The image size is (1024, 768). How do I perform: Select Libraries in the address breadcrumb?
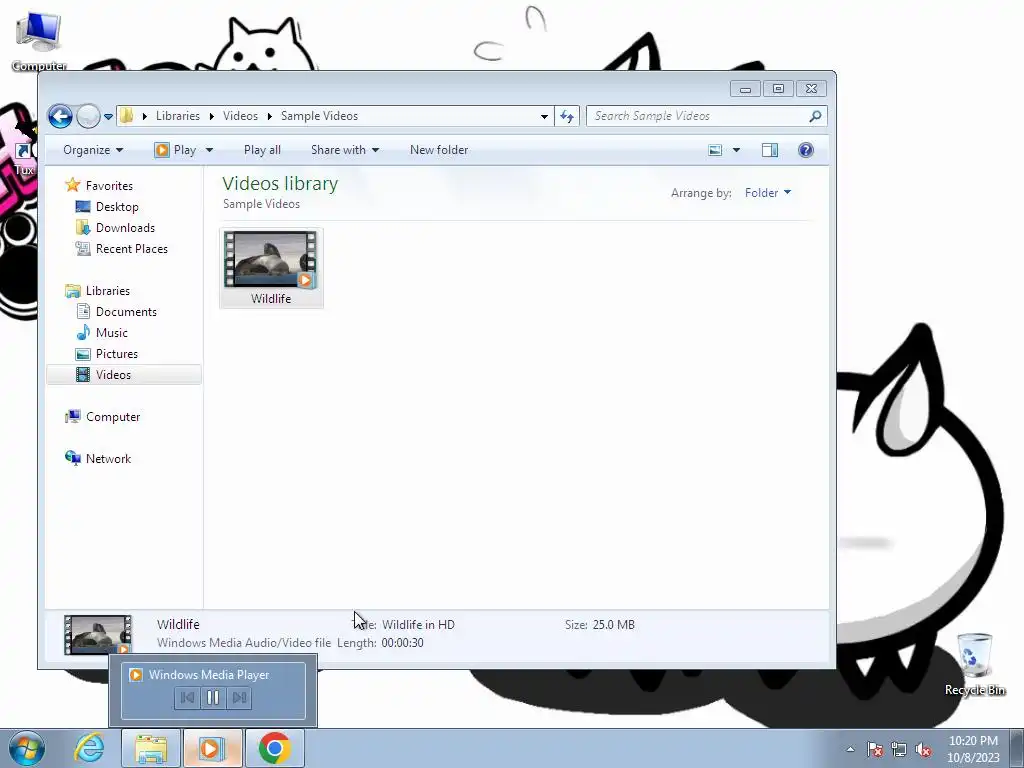[x=178, y=116]
